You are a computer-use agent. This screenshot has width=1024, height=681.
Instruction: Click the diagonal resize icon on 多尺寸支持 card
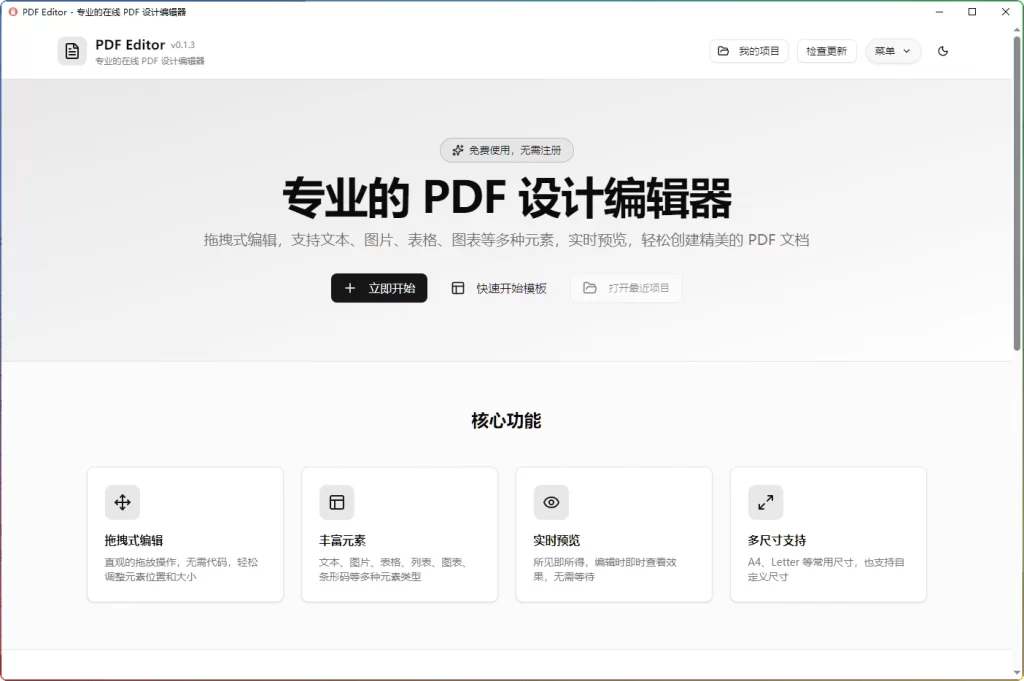[765, 502]
